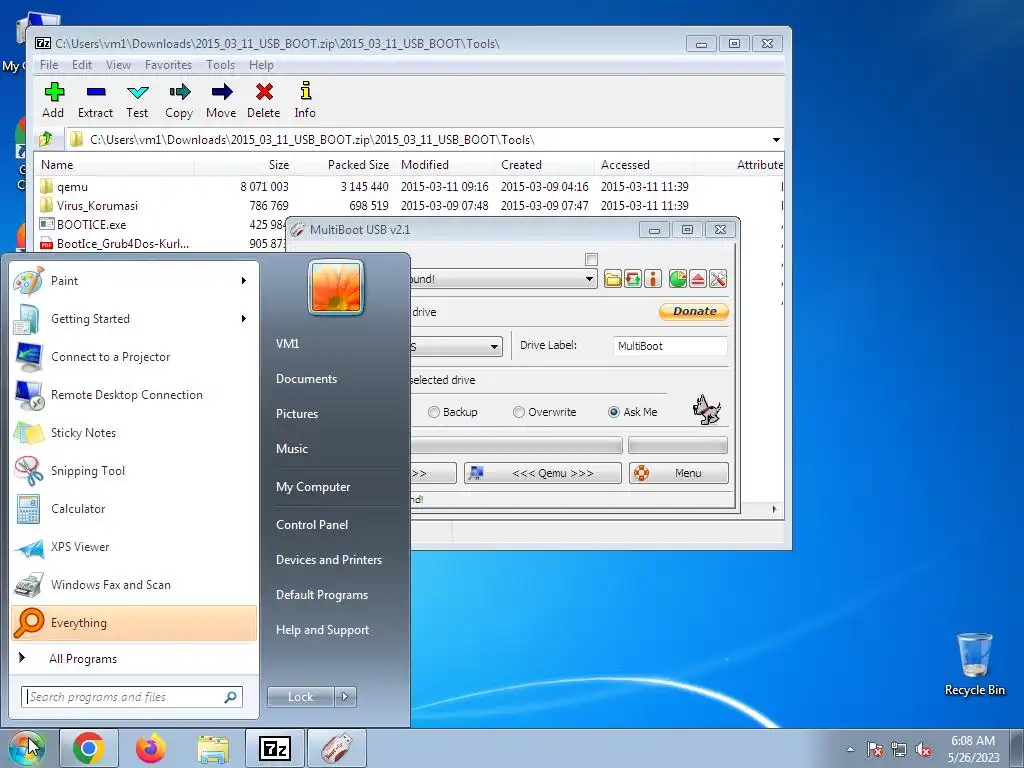
Task: Launch Firefox from the taskbar
Action: tap(151, 748)
